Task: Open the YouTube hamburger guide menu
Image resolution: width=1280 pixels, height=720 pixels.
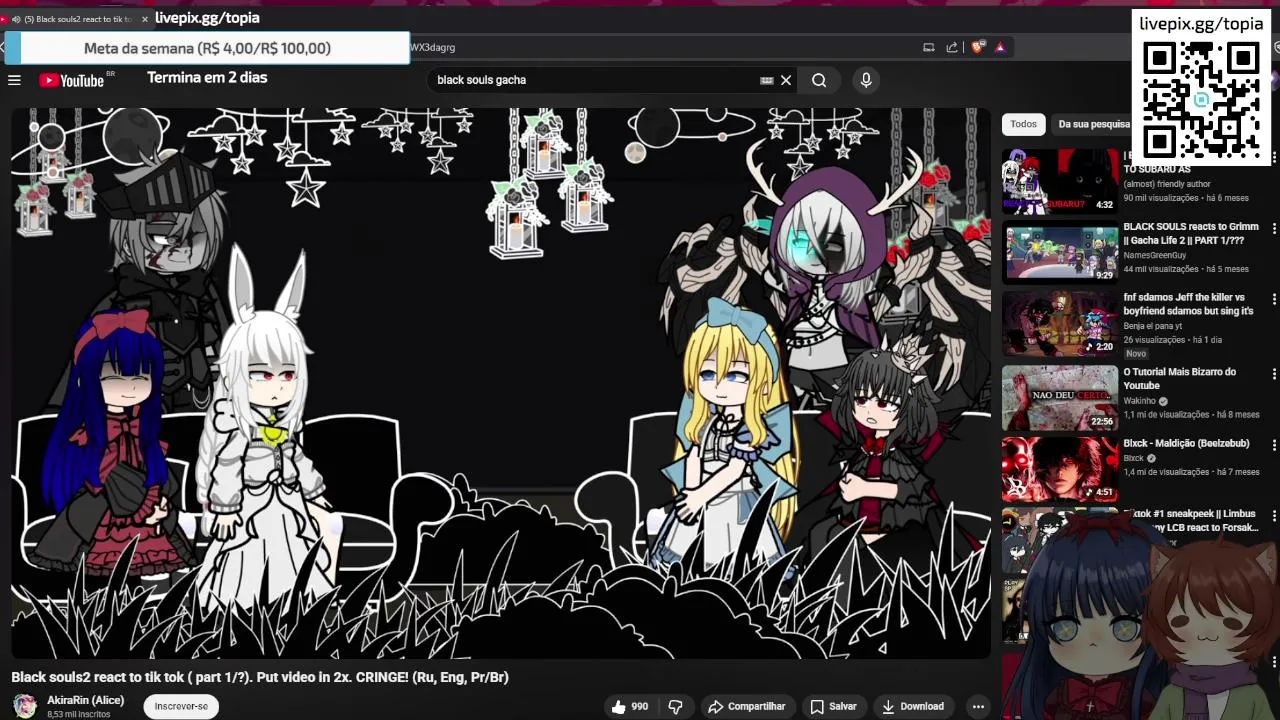Action: (14, 80)
